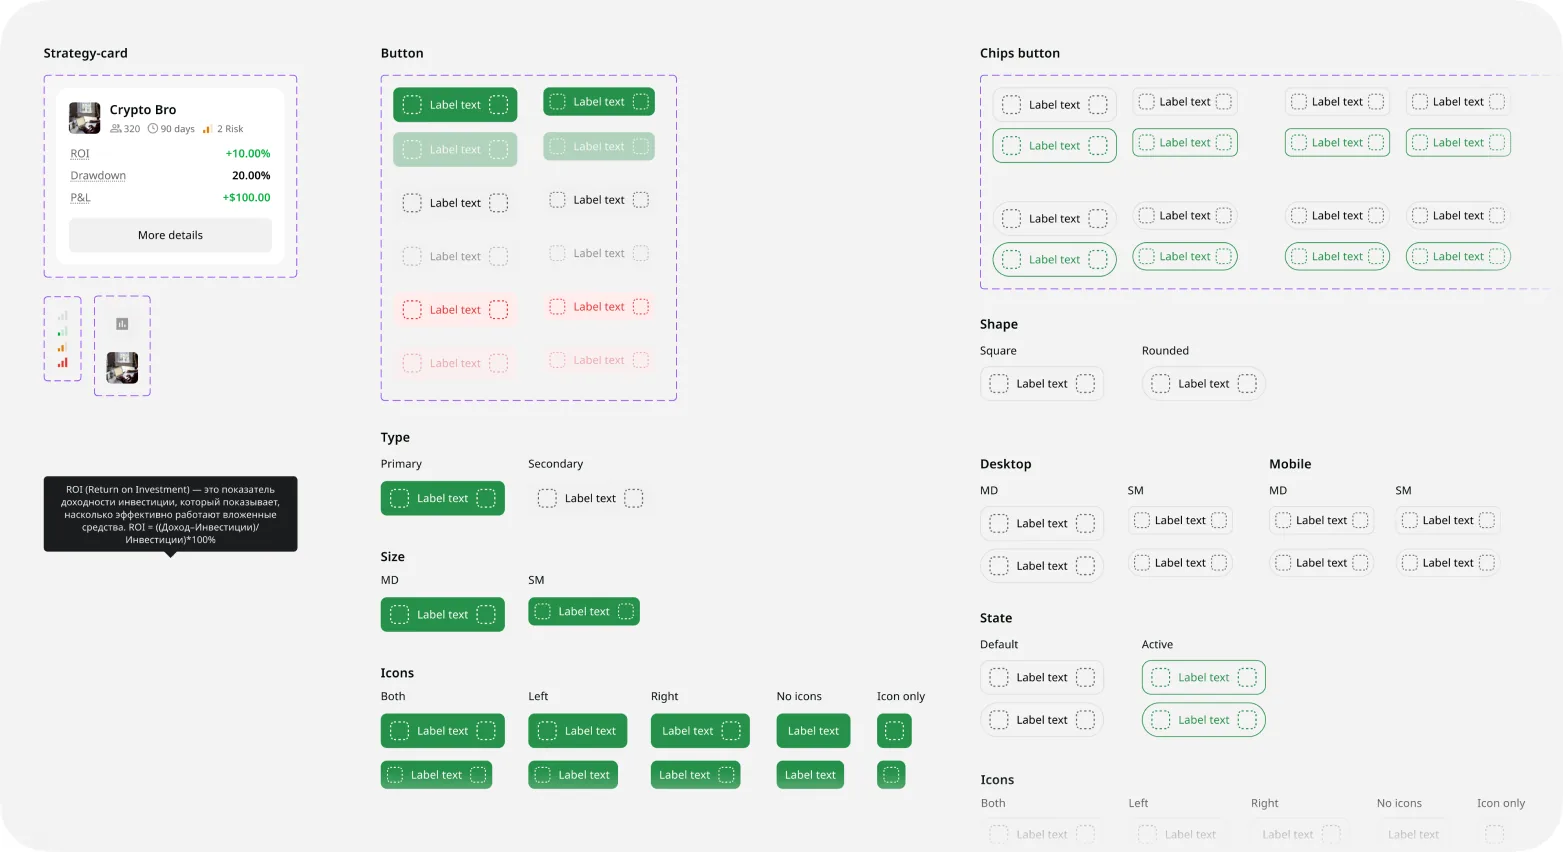Click left icon placeholder in Primary type button

pos(399,498)
